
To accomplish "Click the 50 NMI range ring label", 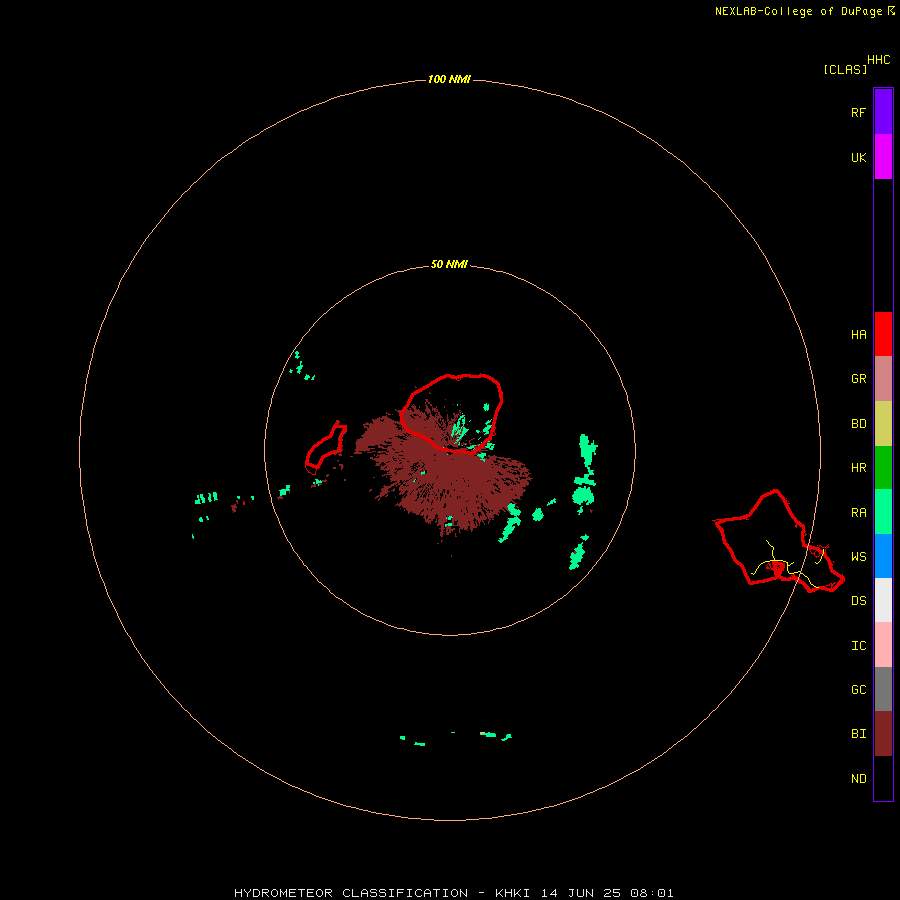I will (x=449, y=264).
